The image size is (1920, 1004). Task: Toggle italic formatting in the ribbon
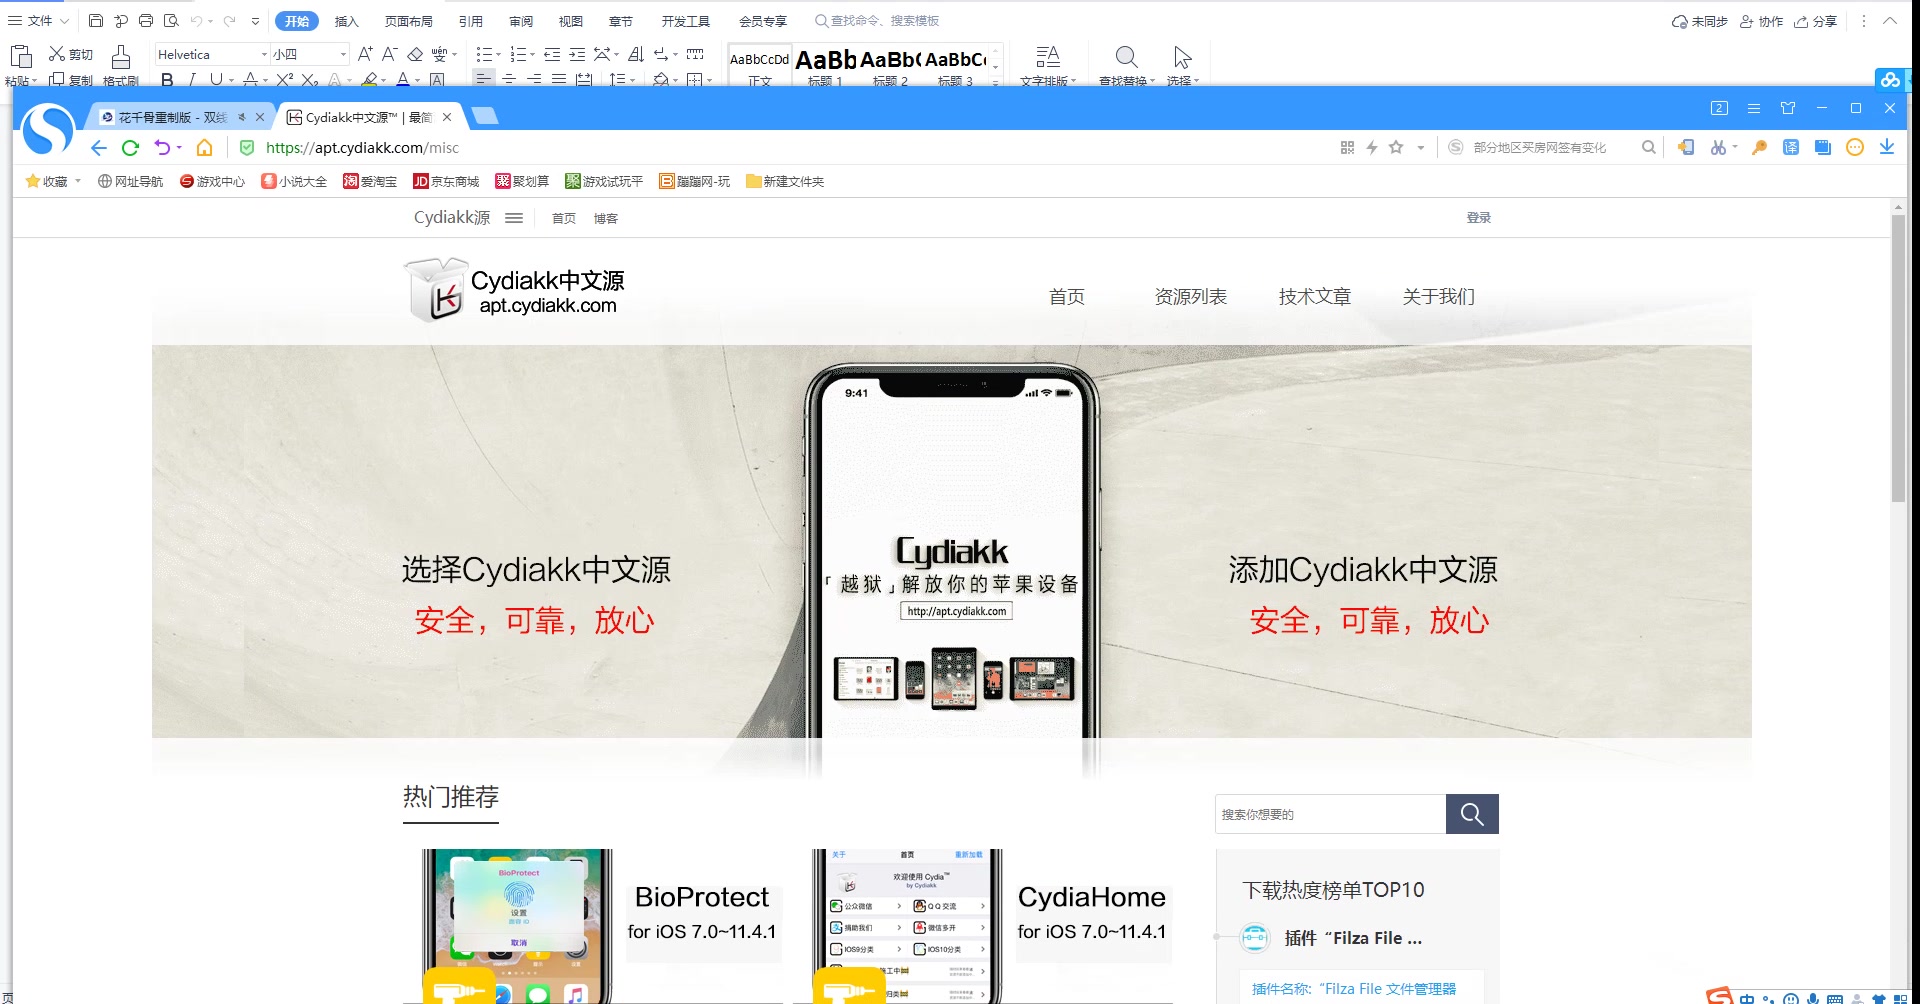(x=192, y=80)
